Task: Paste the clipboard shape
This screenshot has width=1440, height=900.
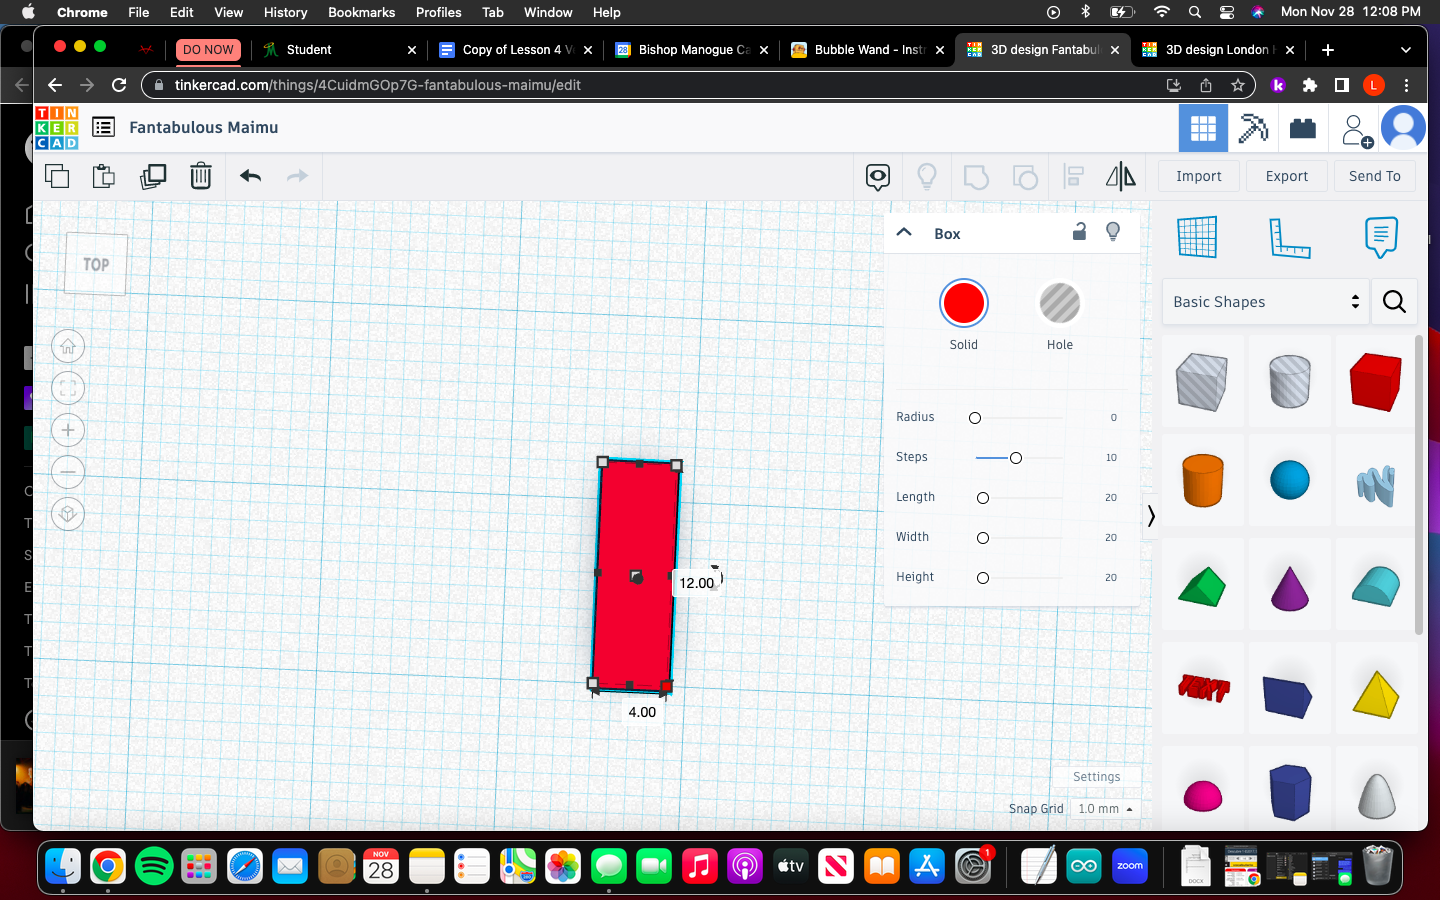Action: 103,176
